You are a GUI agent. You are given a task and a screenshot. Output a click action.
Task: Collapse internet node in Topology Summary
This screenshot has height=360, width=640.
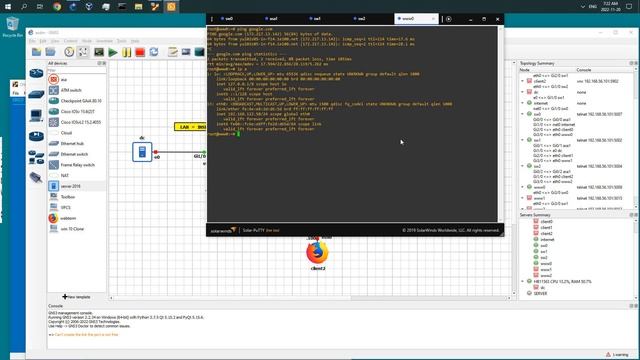[523, 103]
